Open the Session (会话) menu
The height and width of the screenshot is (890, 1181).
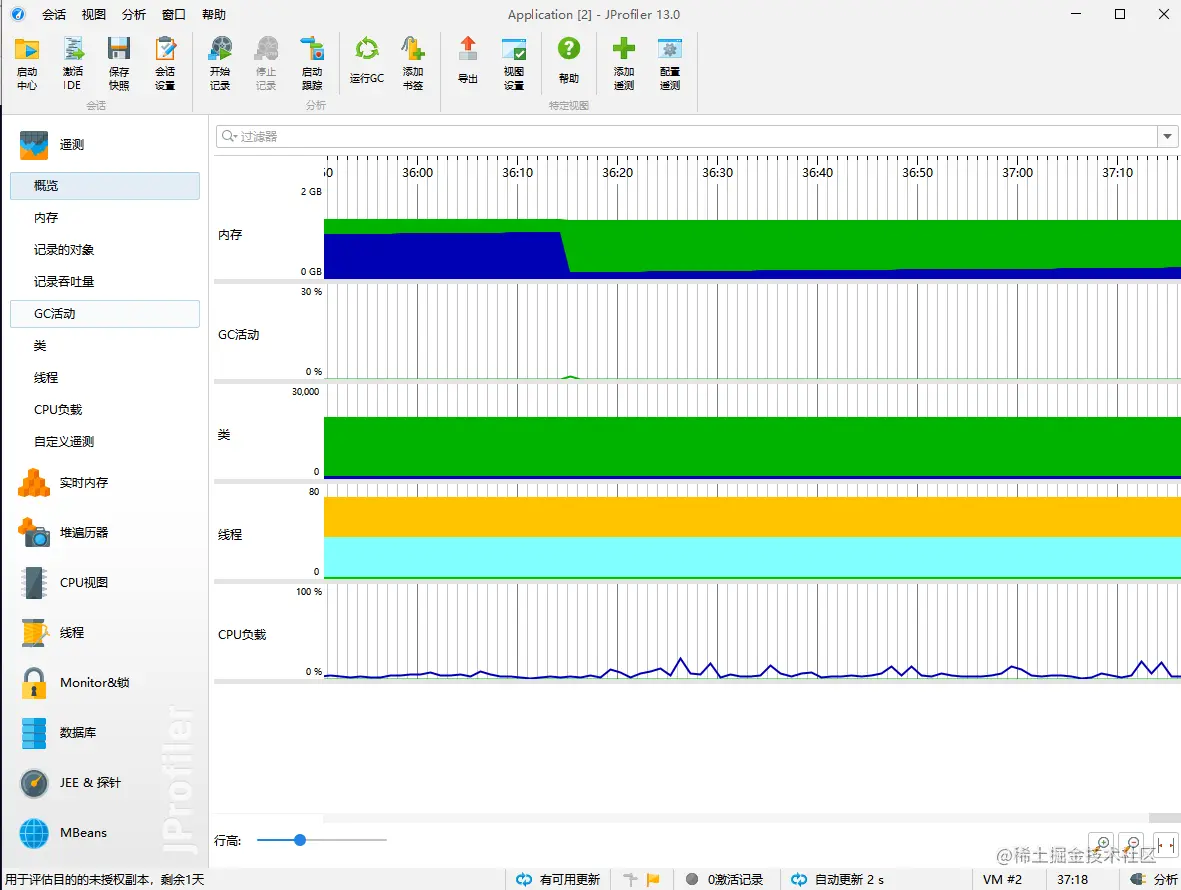click(54, 14)
